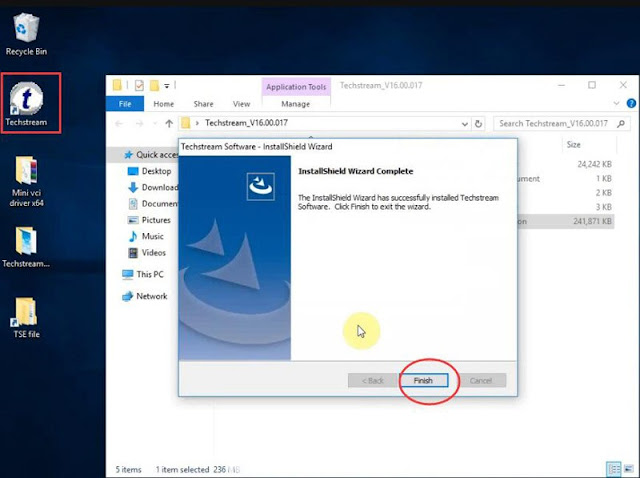Switch to Details view in status bar
The height and width of the screenshot is (478, 640).
[613, 469]
